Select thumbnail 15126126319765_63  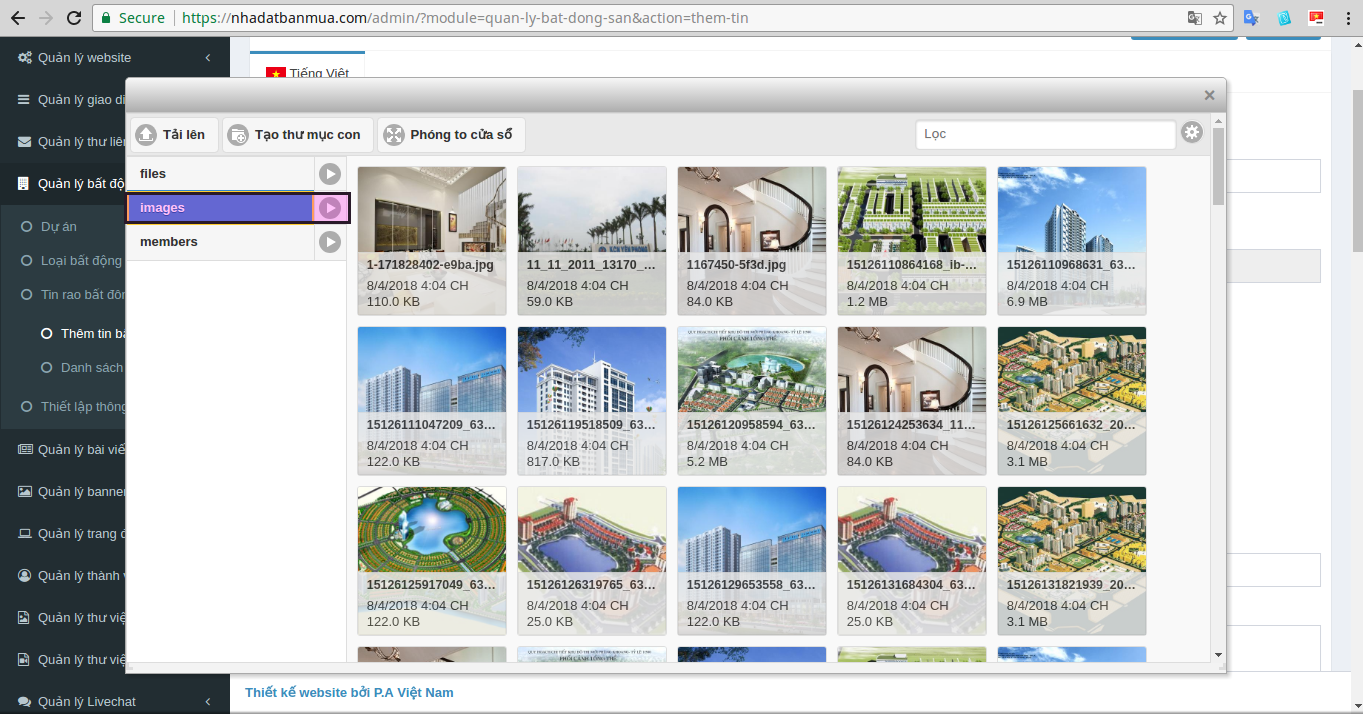tap(592, 561)
